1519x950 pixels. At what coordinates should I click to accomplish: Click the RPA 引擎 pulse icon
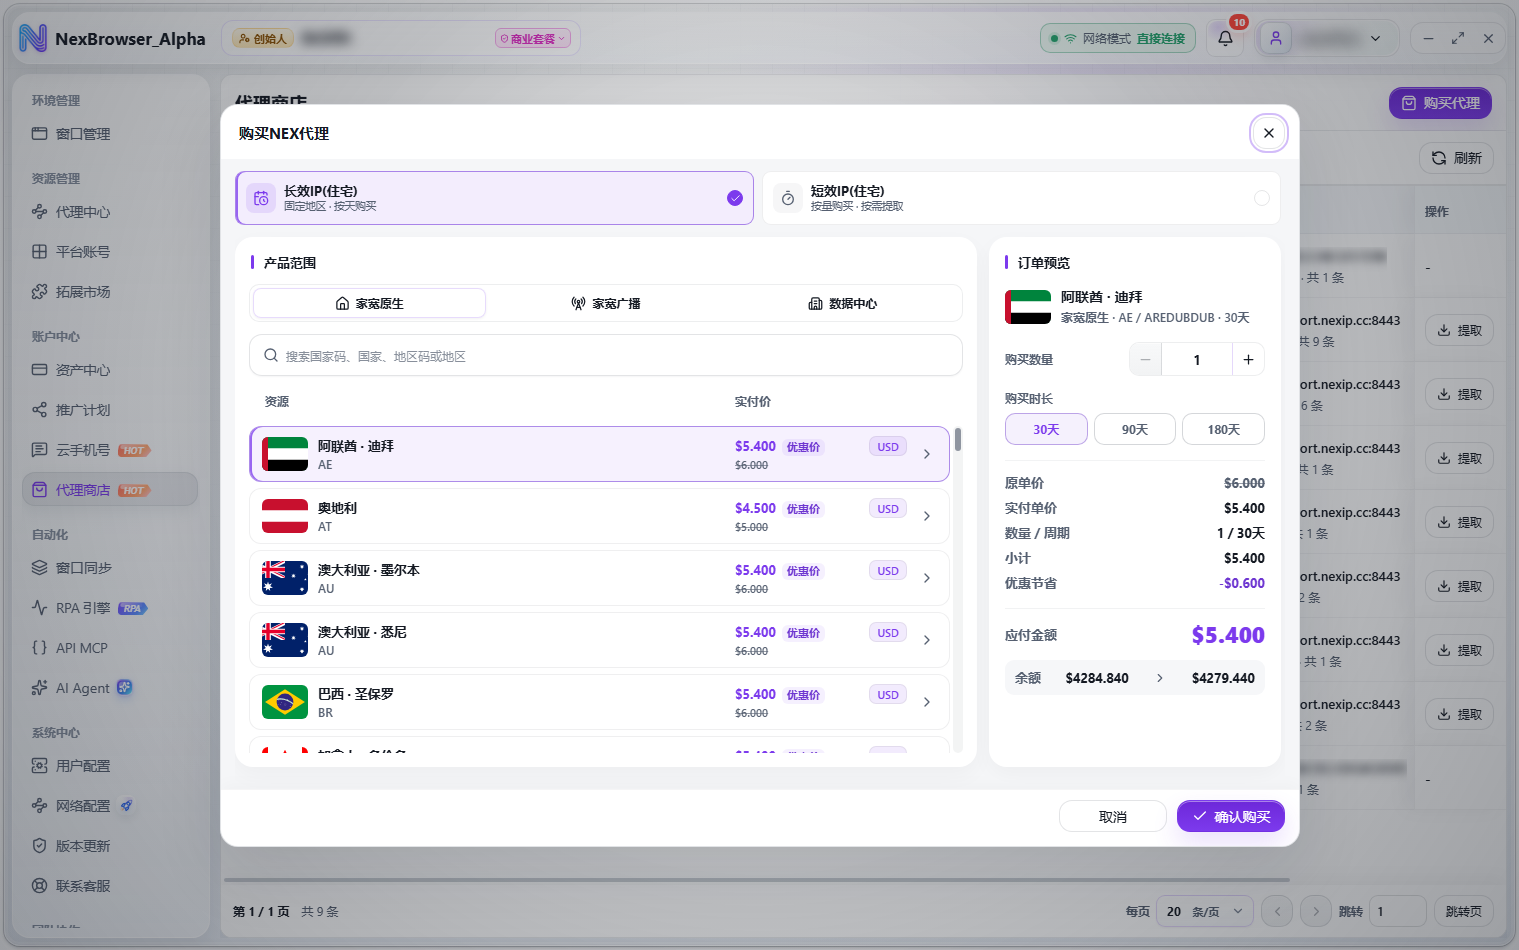point(40,608)
